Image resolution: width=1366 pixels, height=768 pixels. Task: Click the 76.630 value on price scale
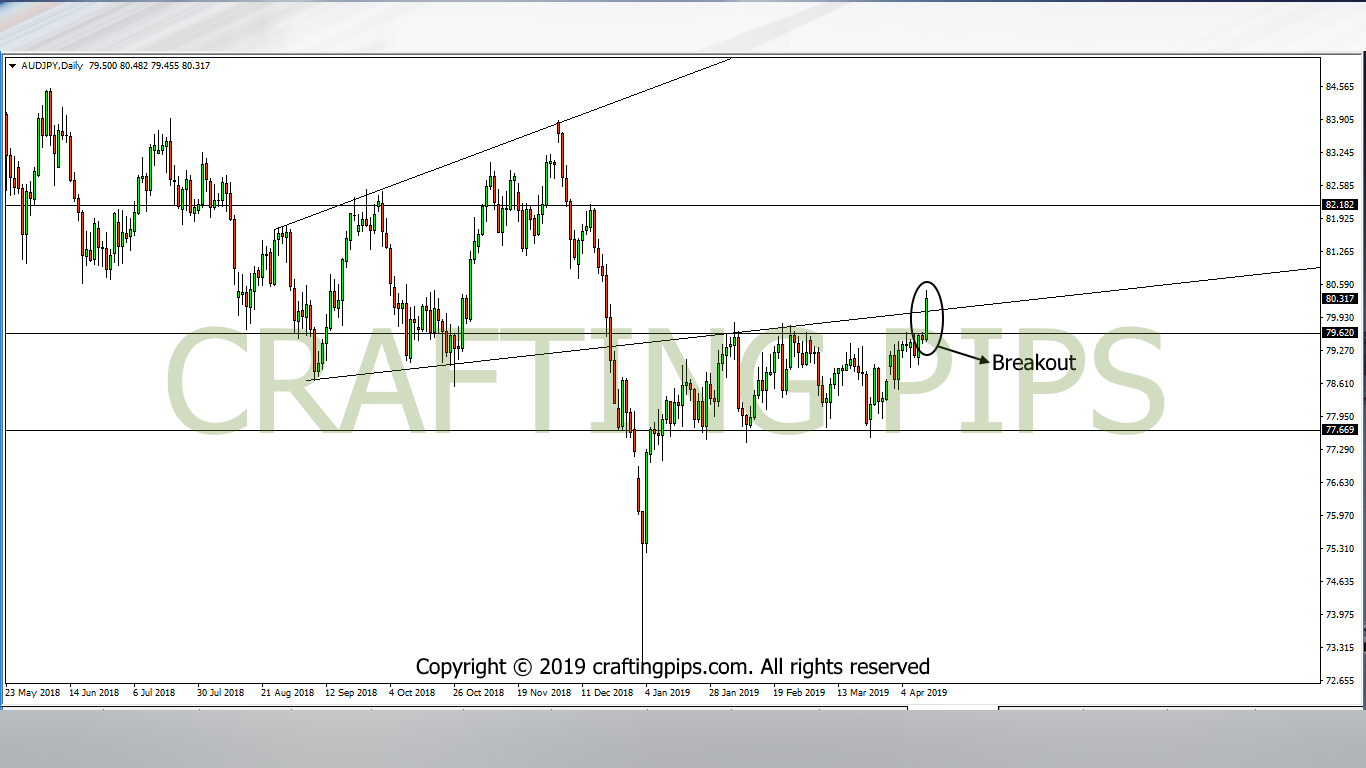pos(1339,483)
